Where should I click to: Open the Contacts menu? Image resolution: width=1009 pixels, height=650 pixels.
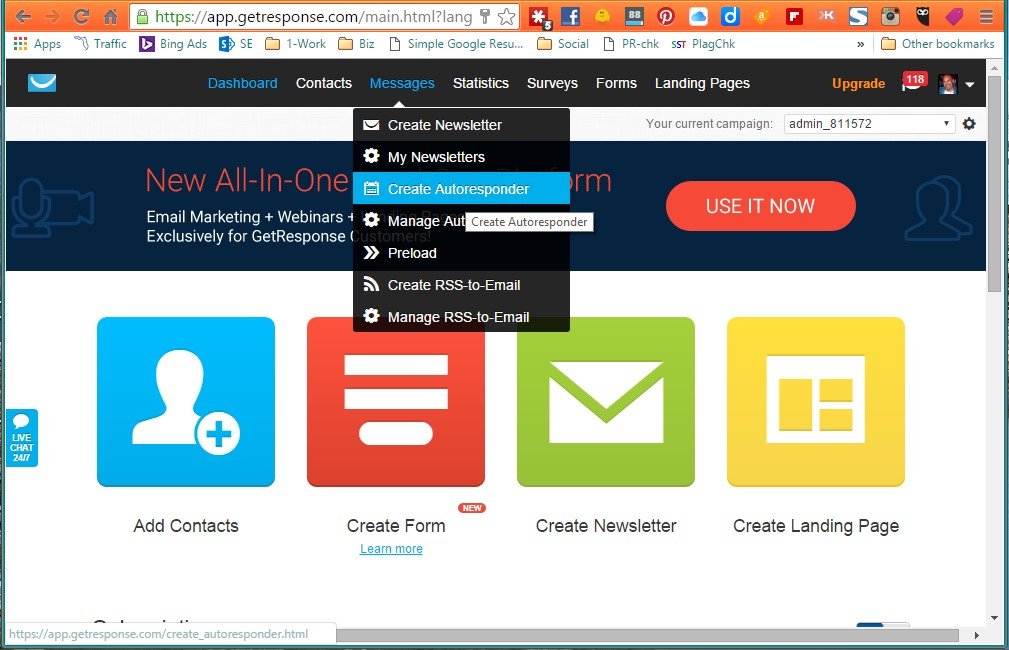point(324,83)
